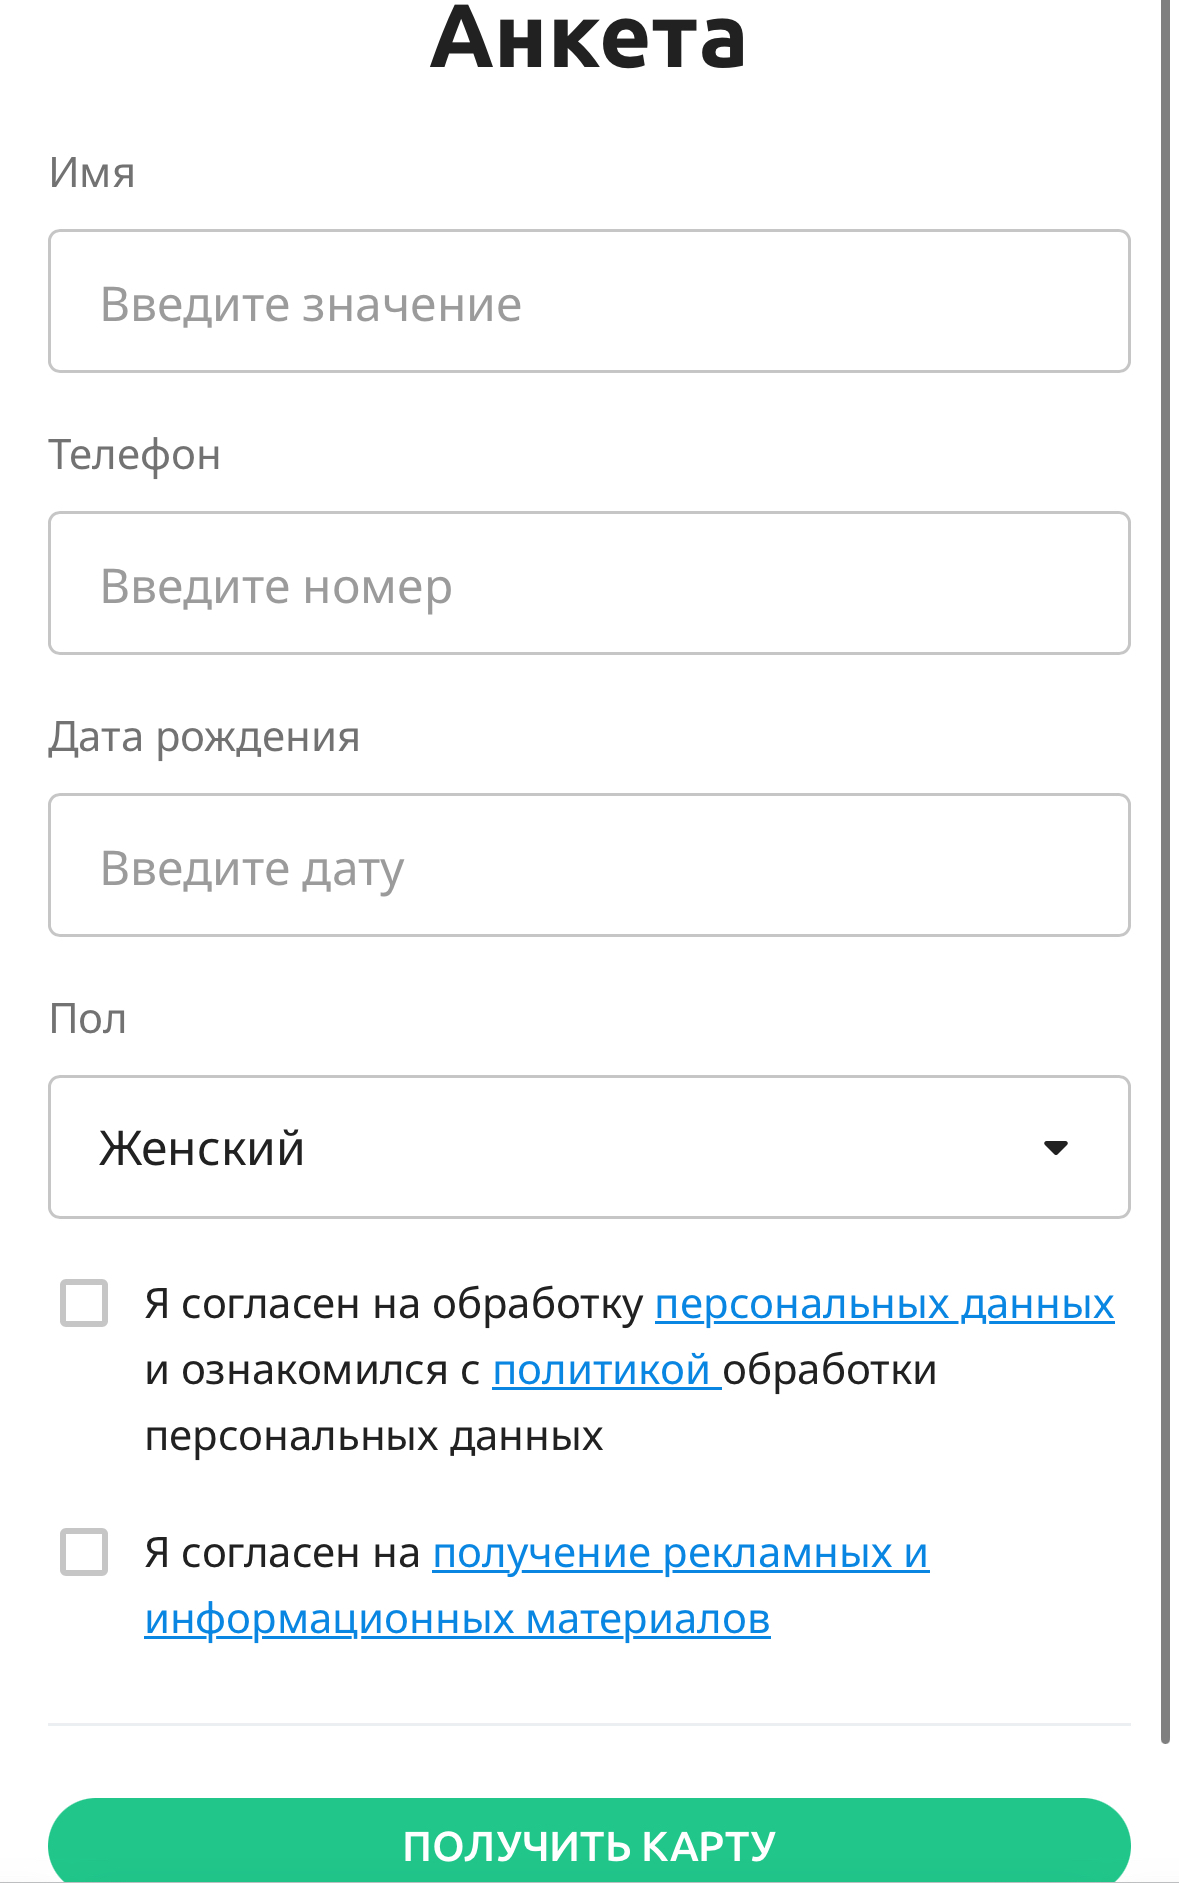The width and height of the screenshot is (1179, 1883).
Task: Click the dropdown arrow in the Пол field
Action: (x=1055, y=1147)
